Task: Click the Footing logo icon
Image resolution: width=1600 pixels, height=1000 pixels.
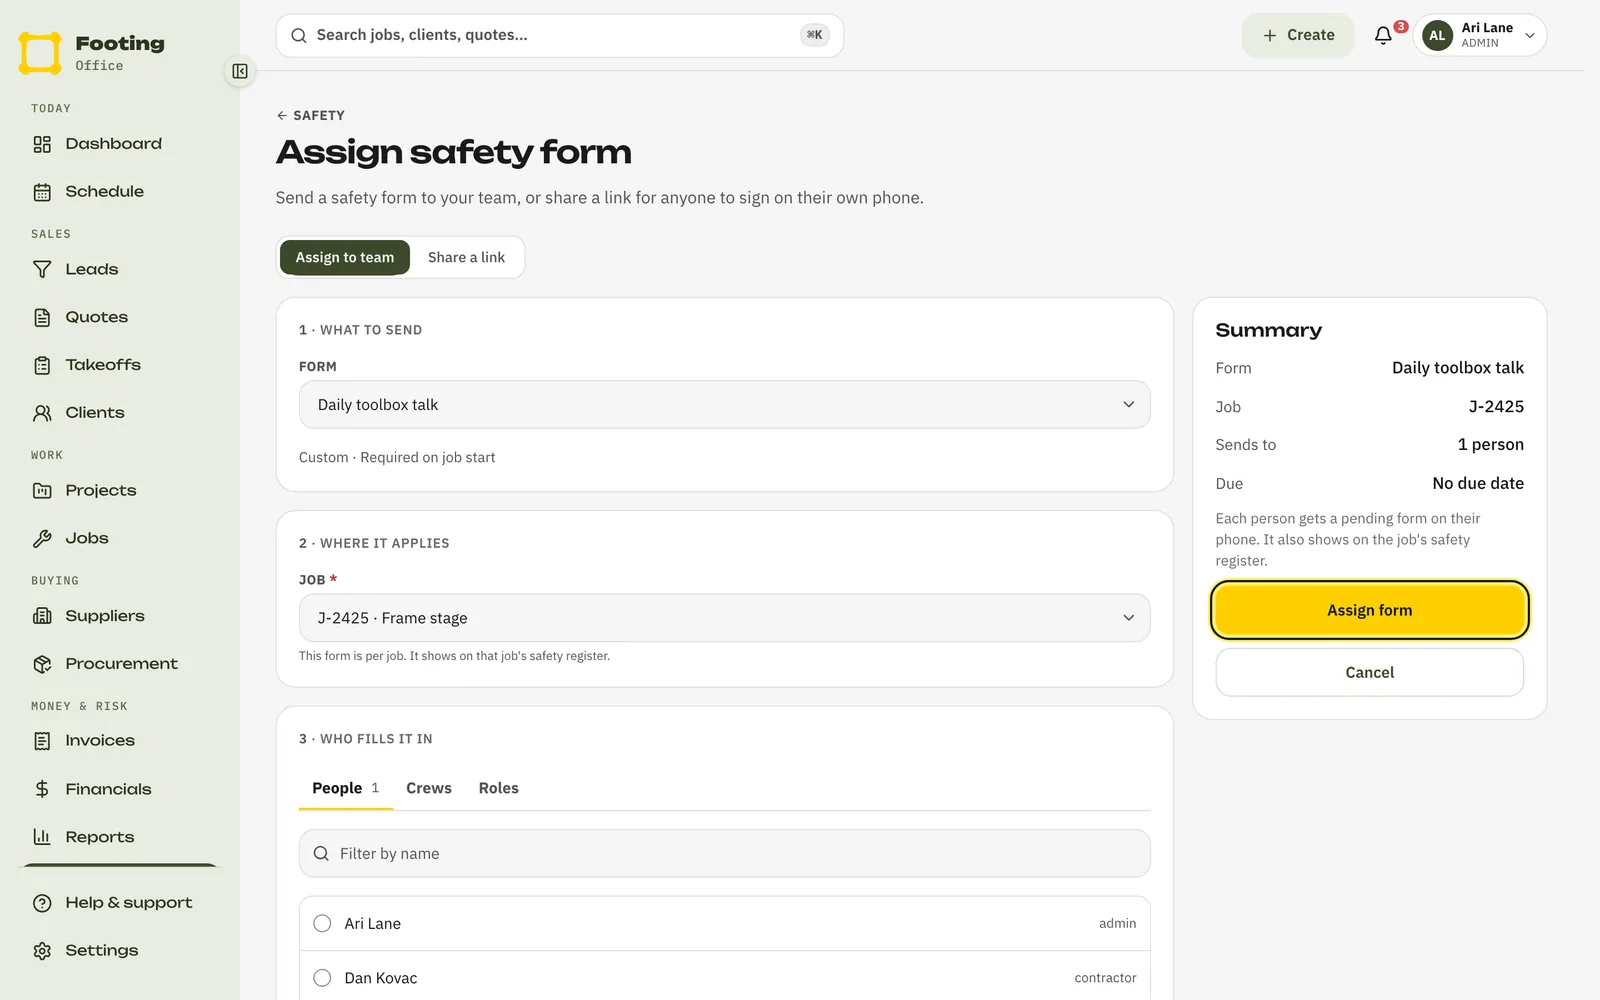Action: 40,53
